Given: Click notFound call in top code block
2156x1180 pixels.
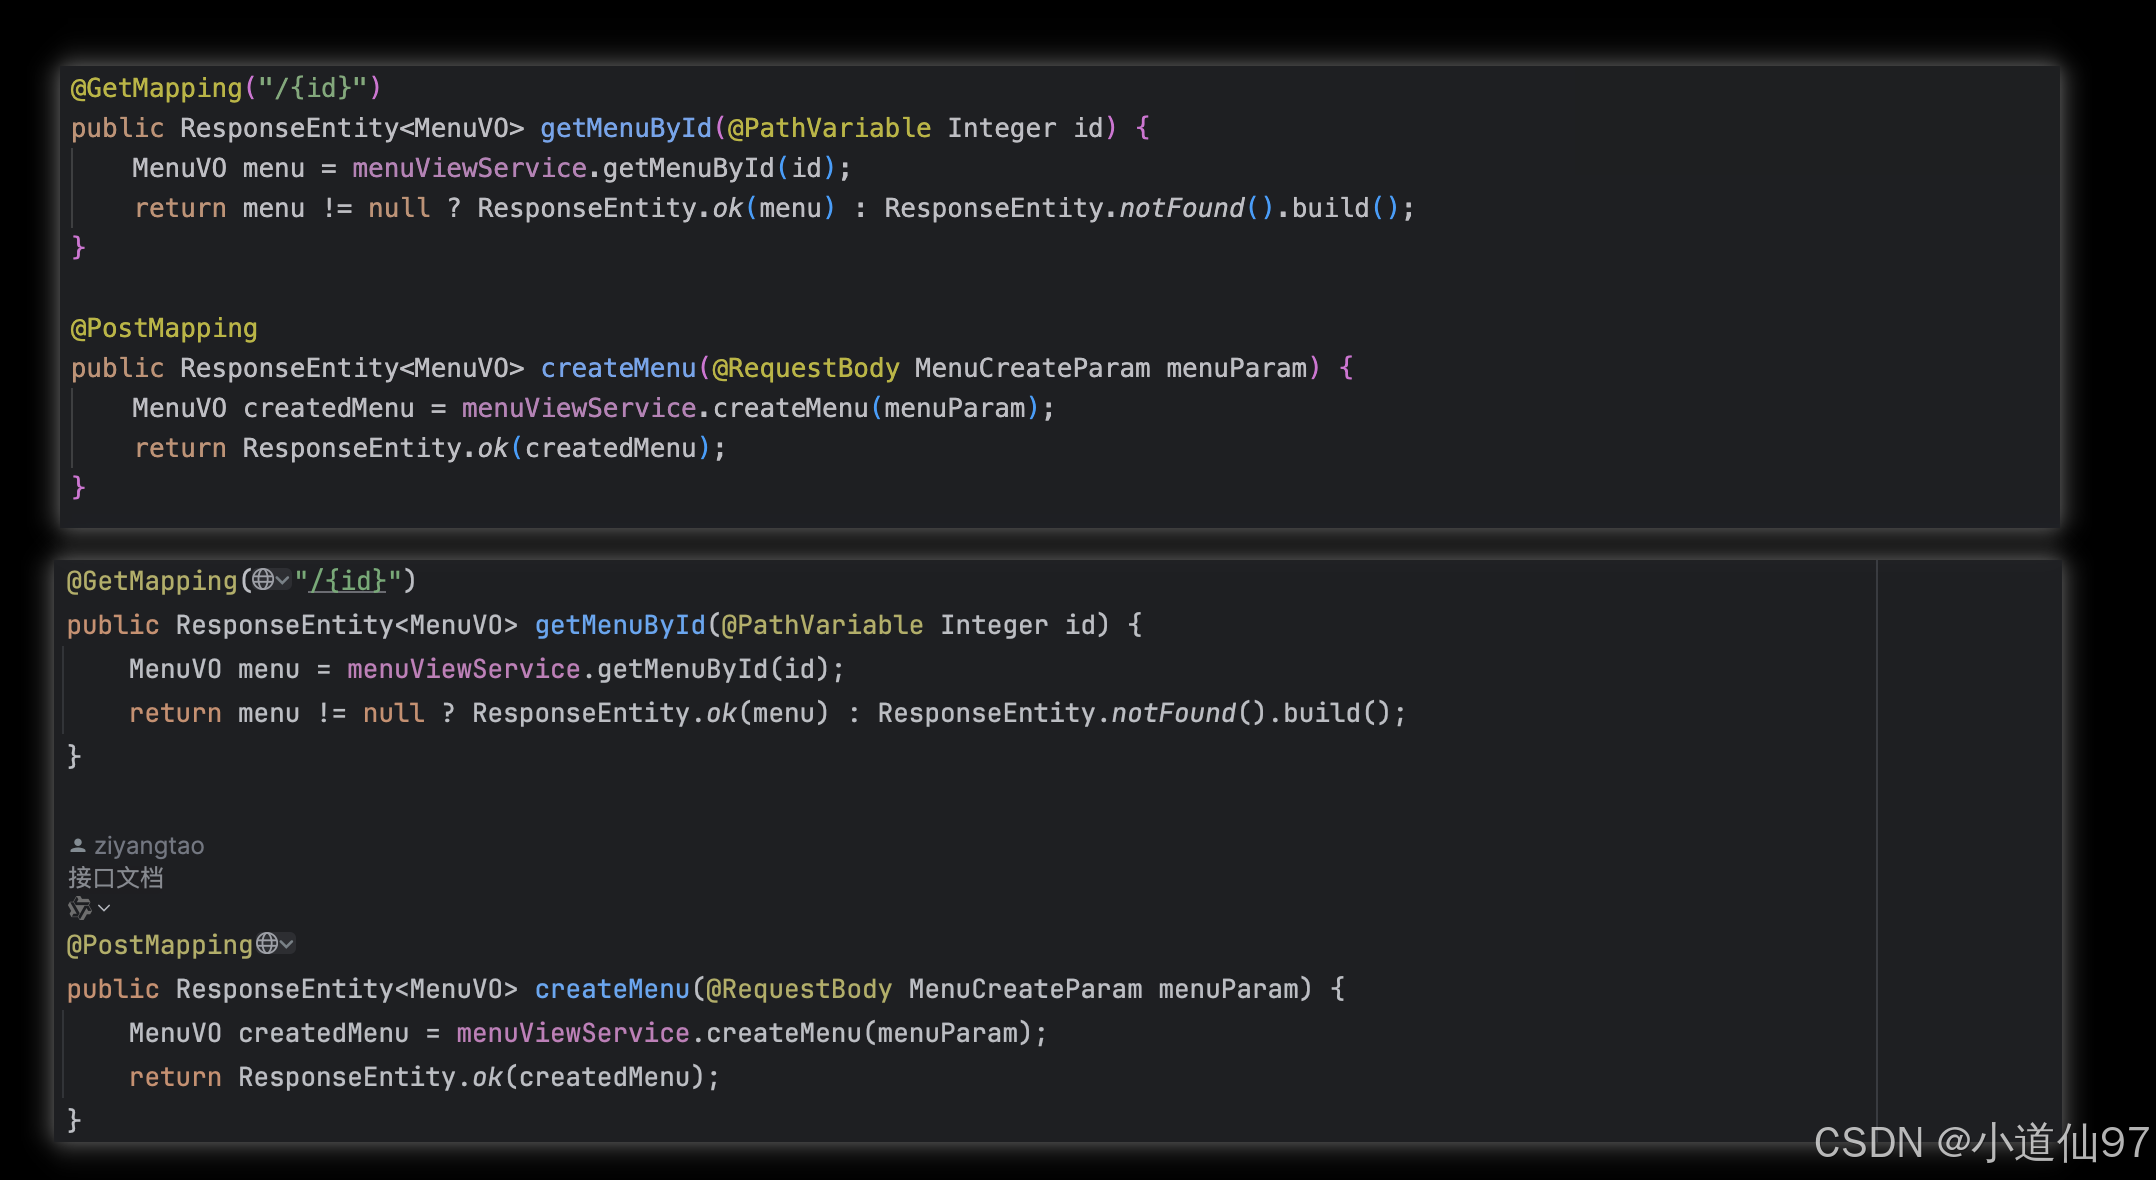Looking at the screenshot, I should tap(1181, 208).
